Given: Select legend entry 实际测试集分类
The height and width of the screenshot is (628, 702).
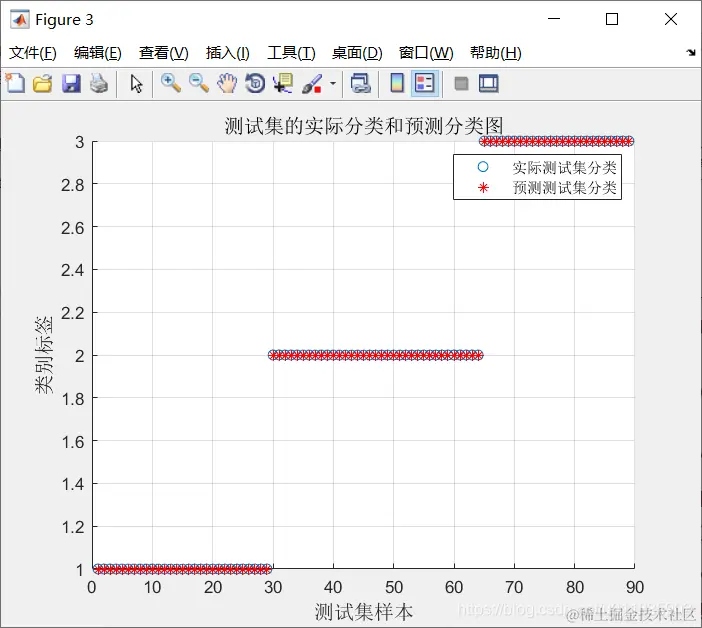Looking at the screenshot, I should (x=564, y=167).
